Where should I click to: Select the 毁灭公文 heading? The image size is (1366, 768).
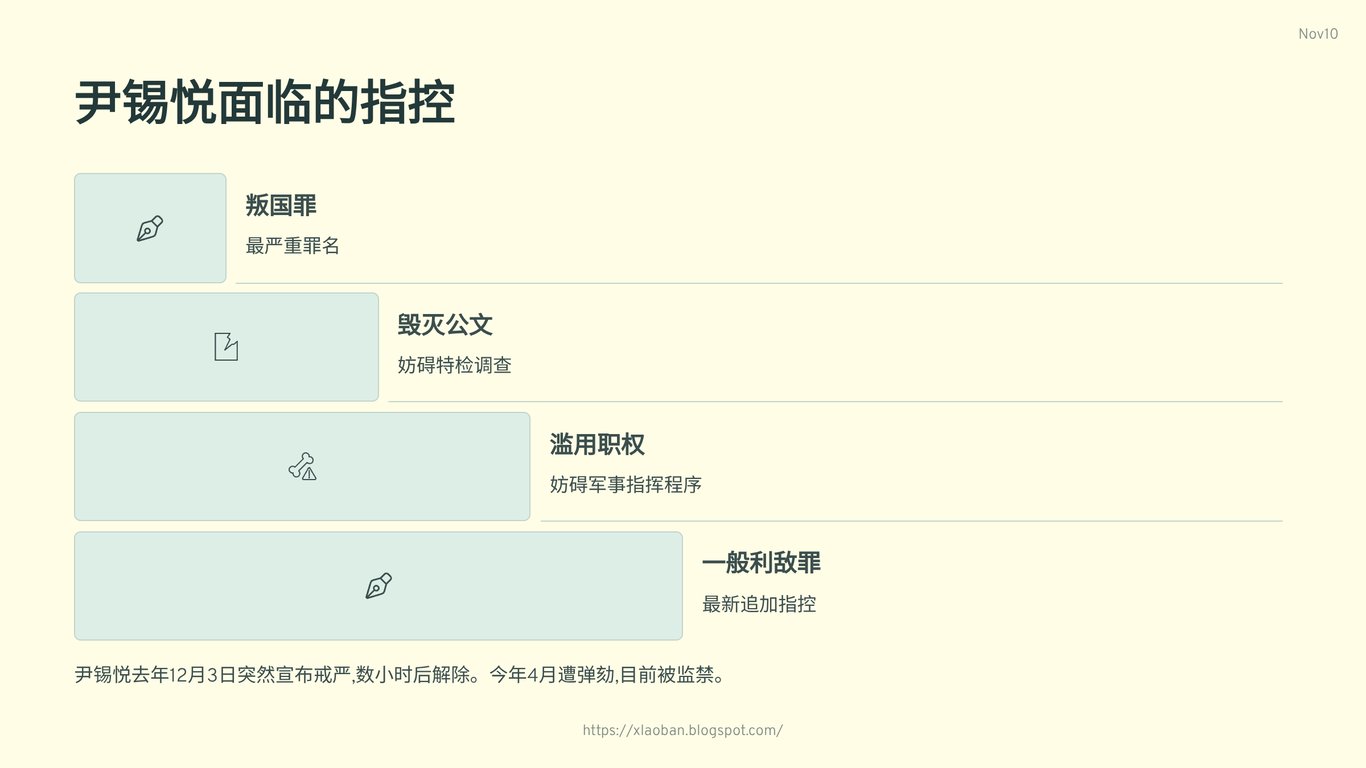[445, 325]
